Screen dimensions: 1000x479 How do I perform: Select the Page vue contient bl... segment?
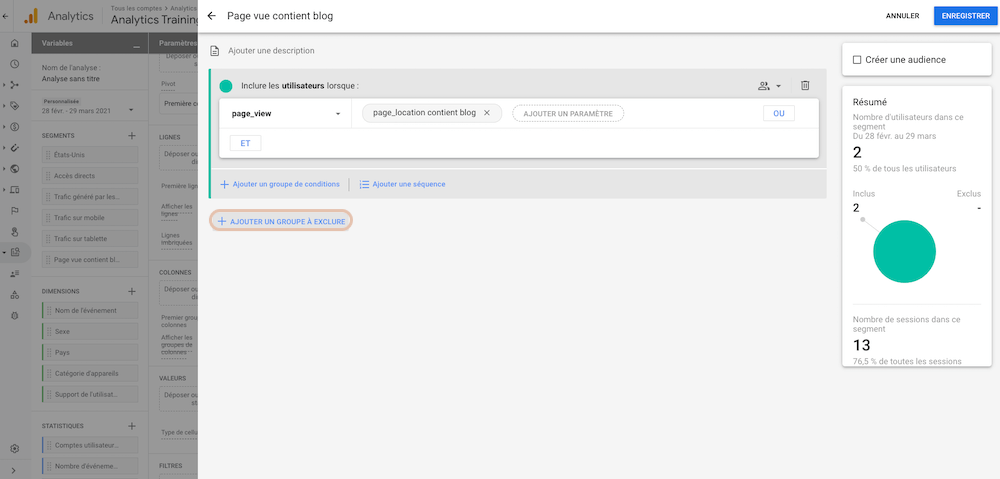coord(90,260)
